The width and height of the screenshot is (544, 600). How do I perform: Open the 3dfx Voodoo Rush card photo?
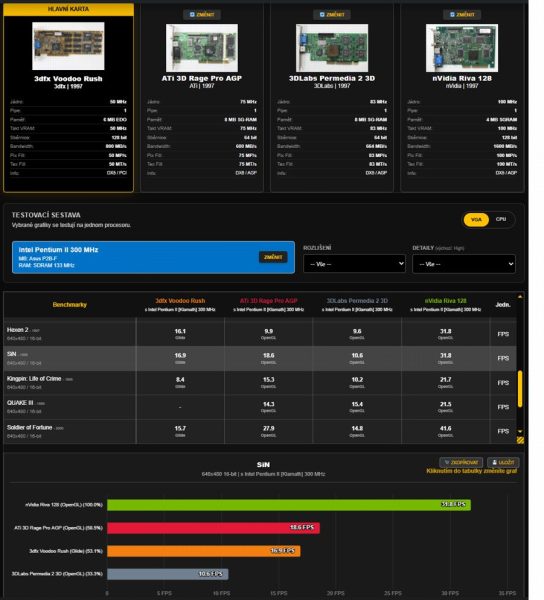coord(68,46)
